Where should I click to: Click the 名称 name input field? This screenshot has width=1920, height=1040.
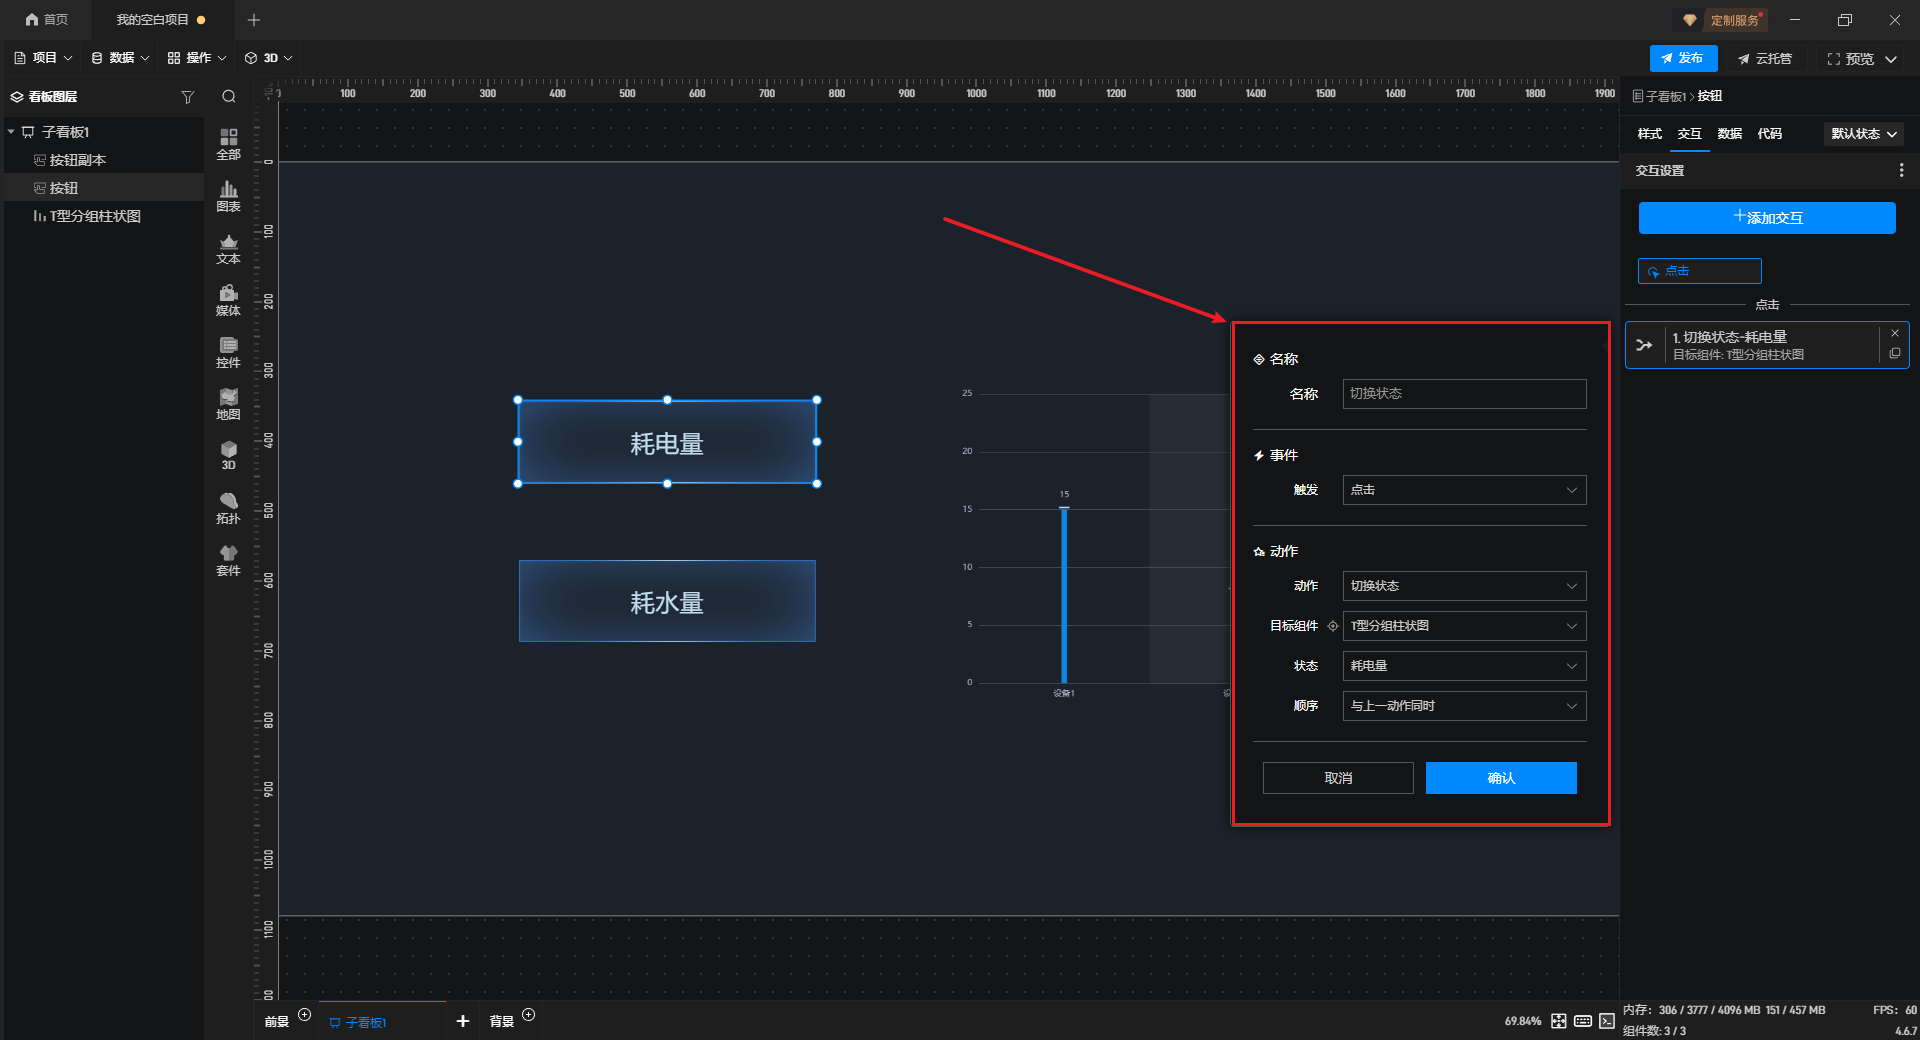pyautogui.click(x=1463, y=394)
